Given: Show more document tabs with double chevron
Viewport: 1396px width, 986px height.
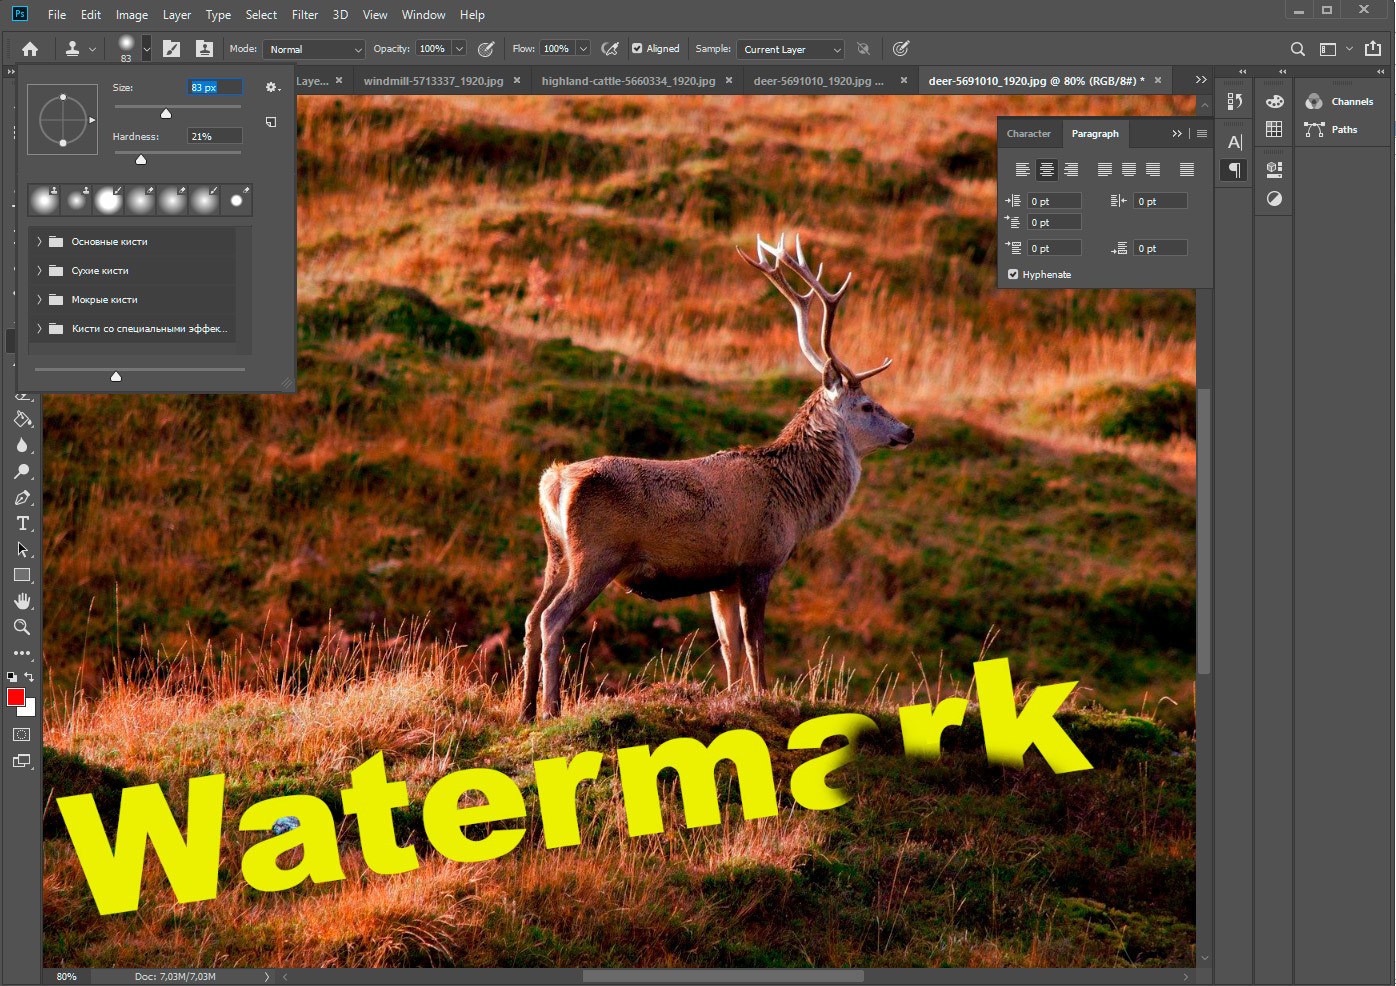Looking at the screenshot, I should point(1201,80).
